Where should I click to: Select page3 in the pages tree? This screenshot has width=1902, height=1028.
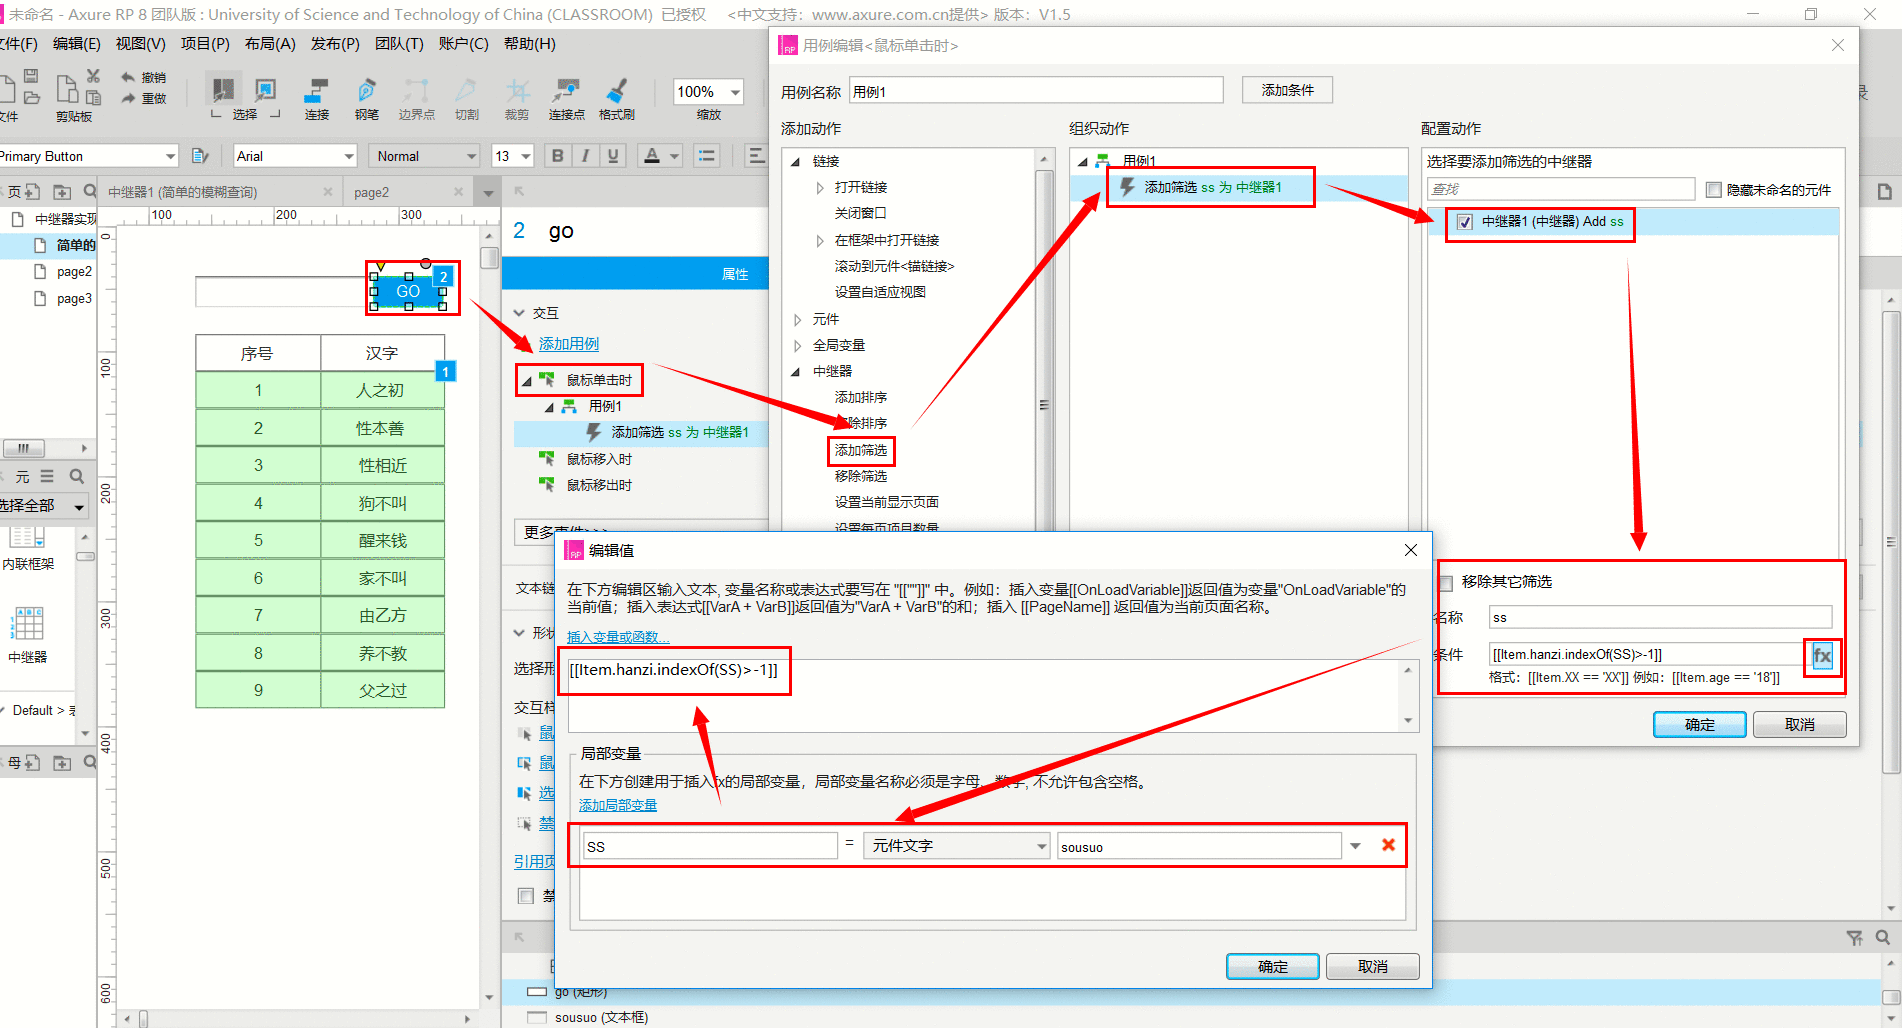click(74, 298)
